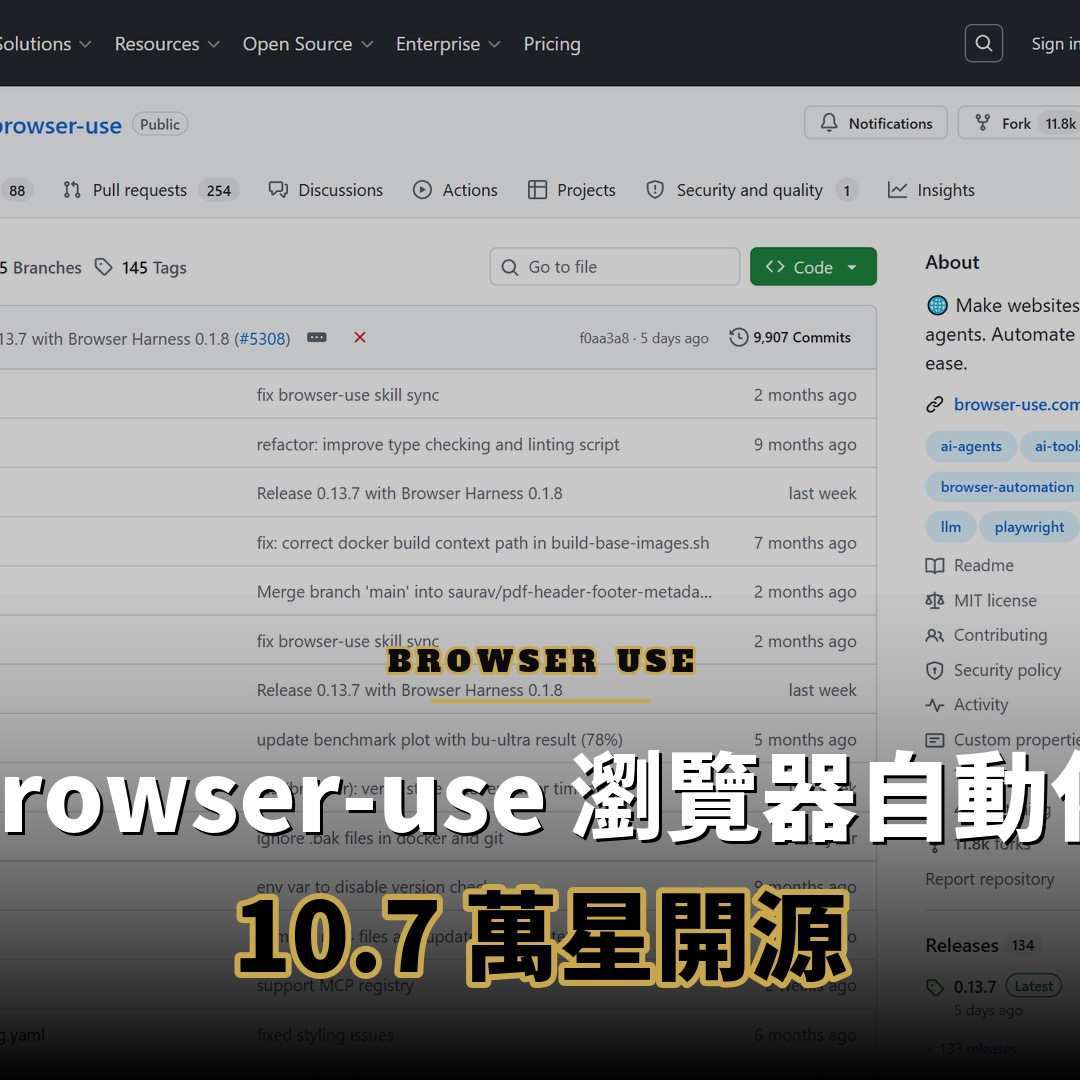Screen dimensions: 1080x1080
Task: Click the shield icon beside Security policy
Action: (935, 670)
